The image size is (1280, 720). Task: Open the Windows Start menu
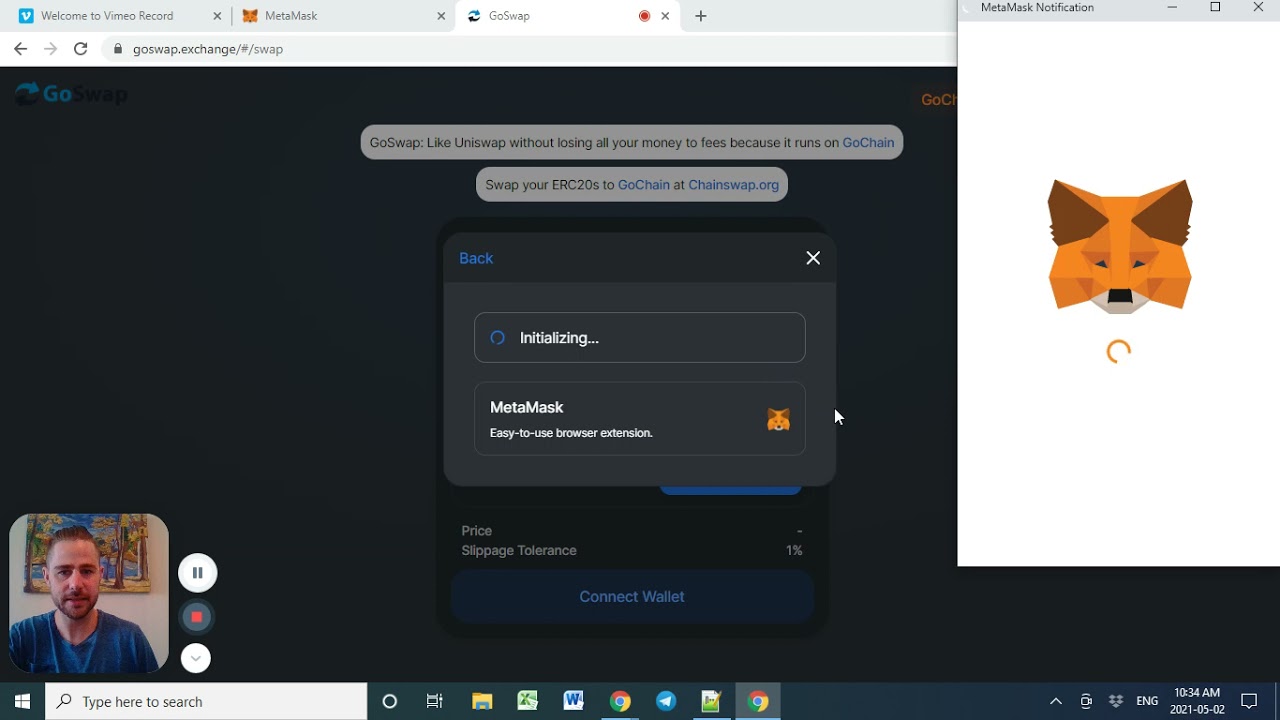[x=22, y=701]
